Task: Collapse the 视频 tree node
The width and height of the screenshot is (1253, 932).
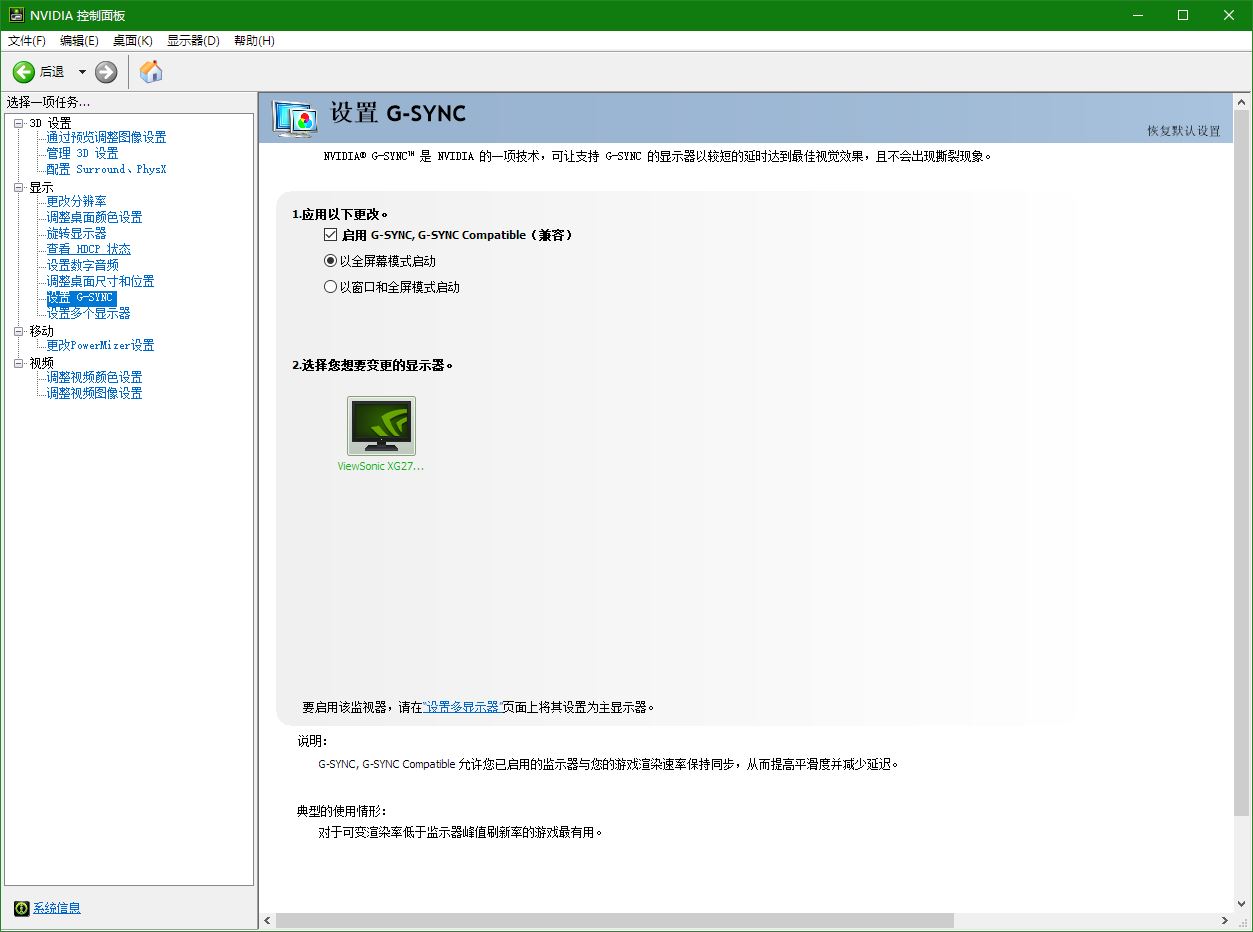Action: coord(18,363)
